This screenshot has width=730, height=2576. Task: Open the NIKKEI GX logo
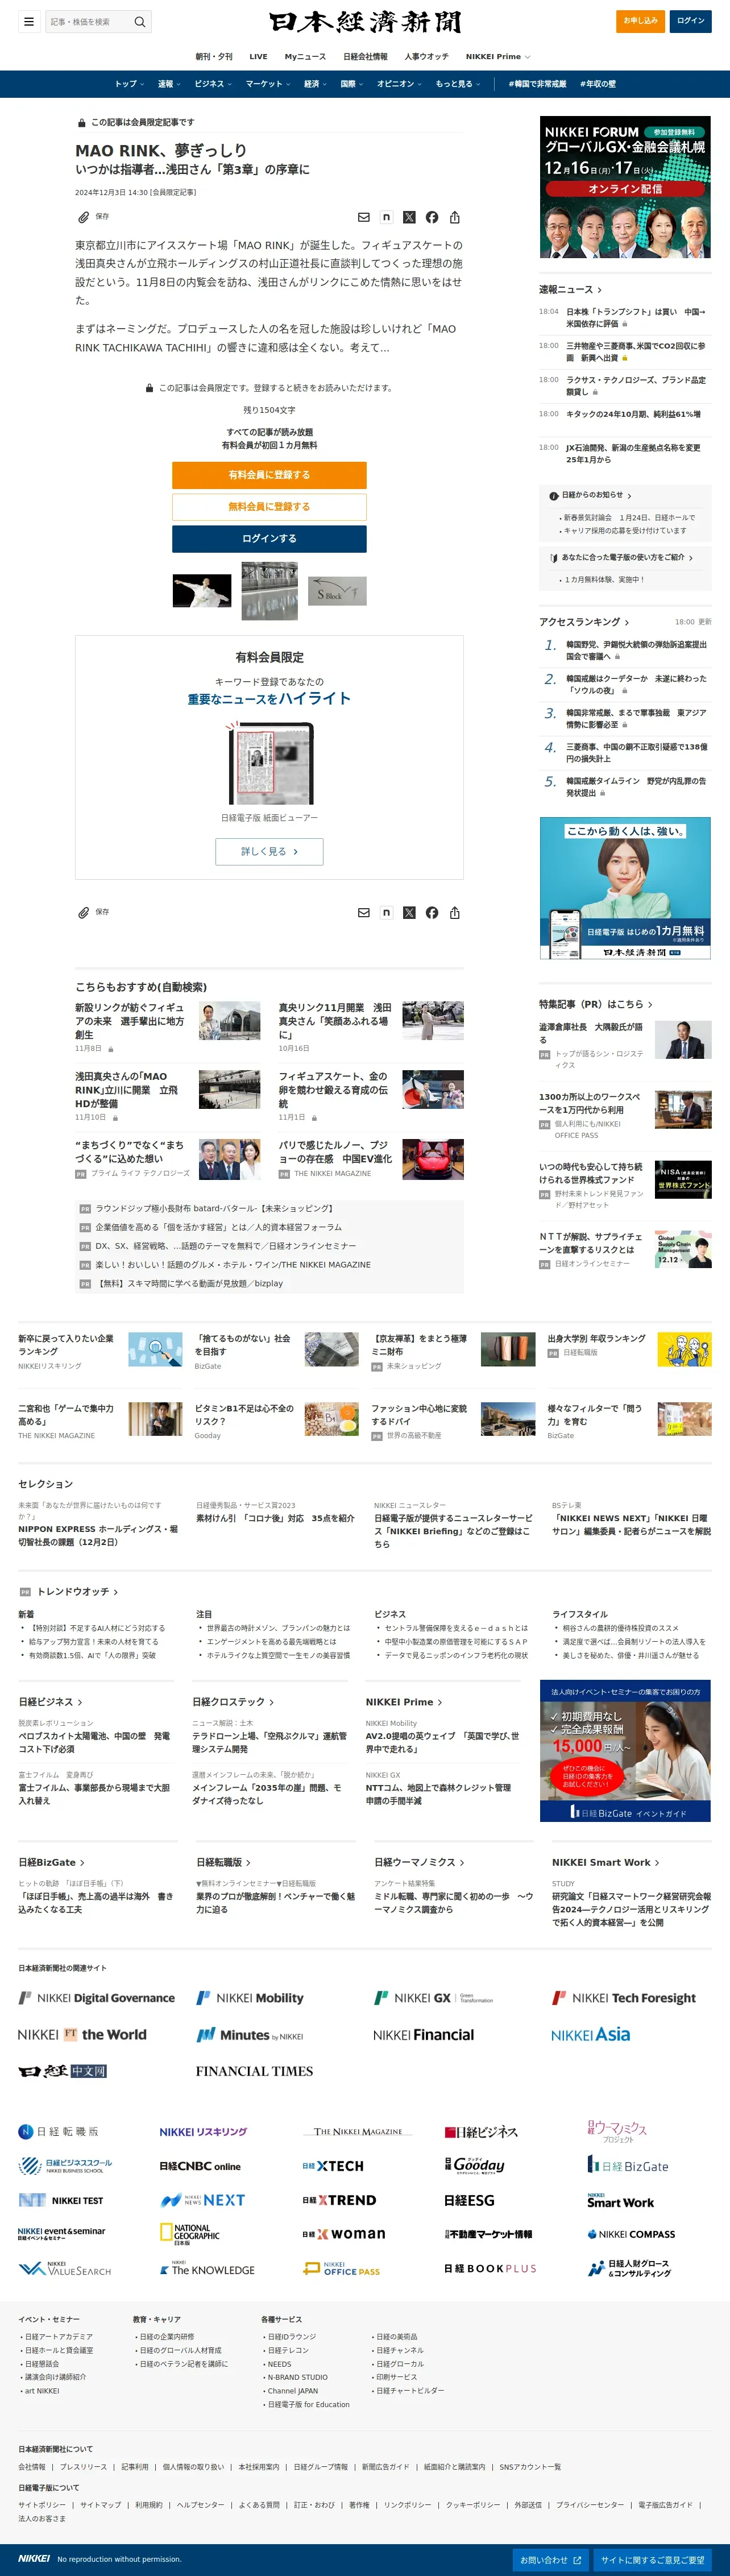tap(433, 1997)
